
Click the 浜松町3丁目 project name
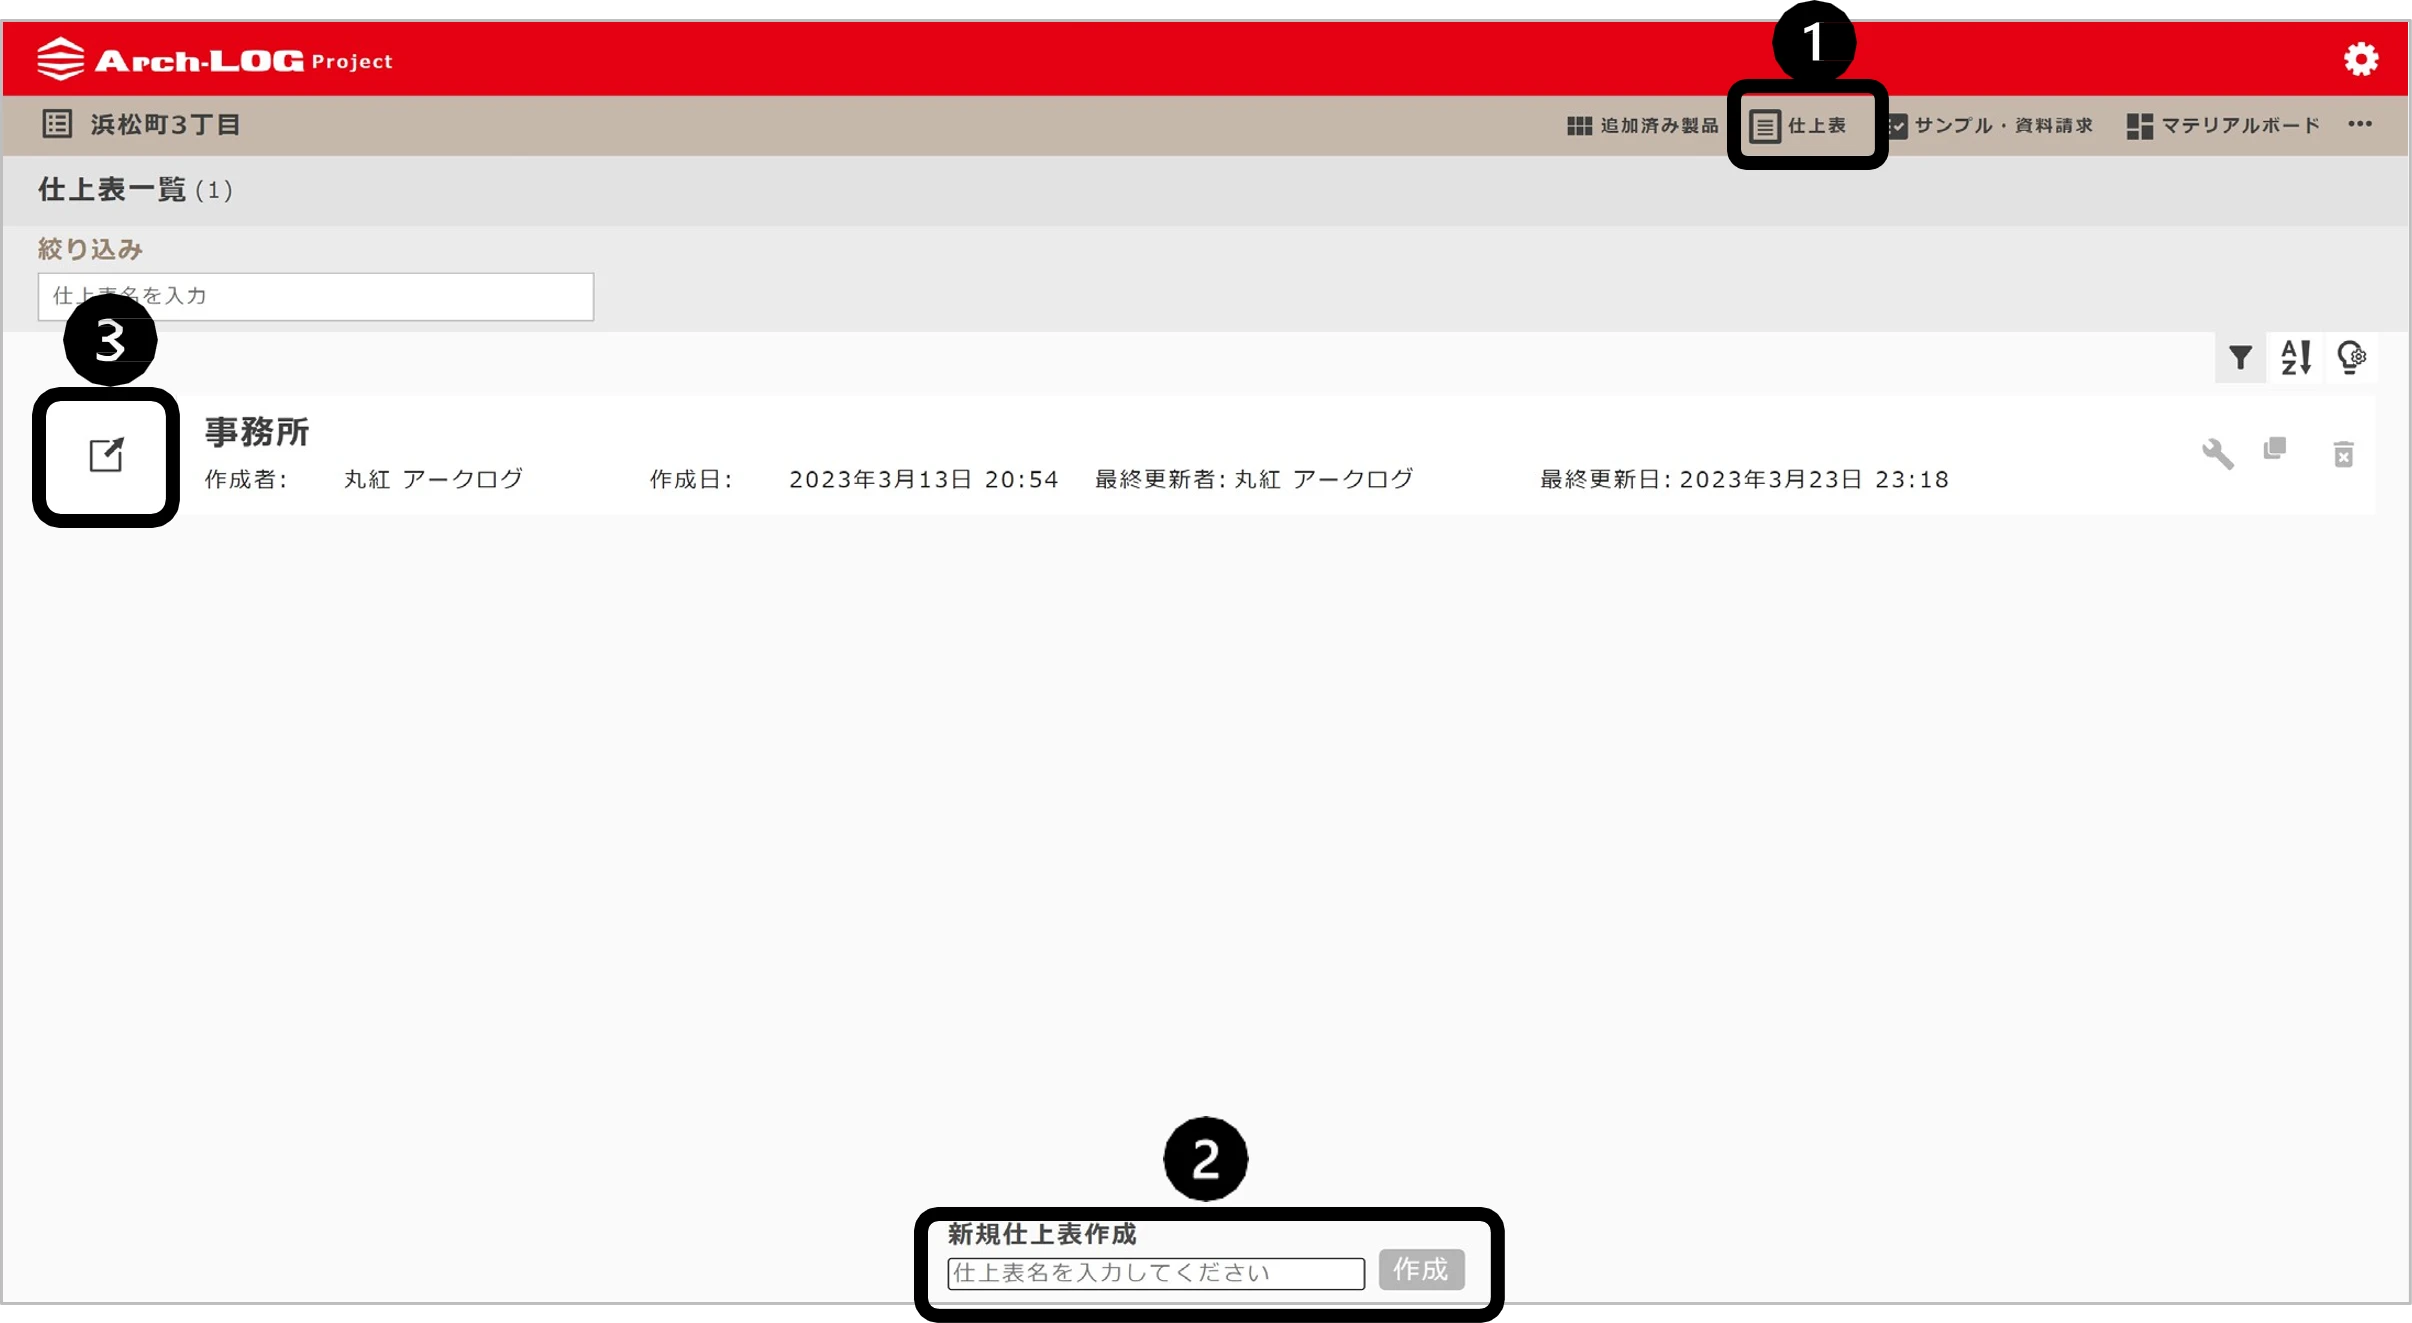(166, 125)
